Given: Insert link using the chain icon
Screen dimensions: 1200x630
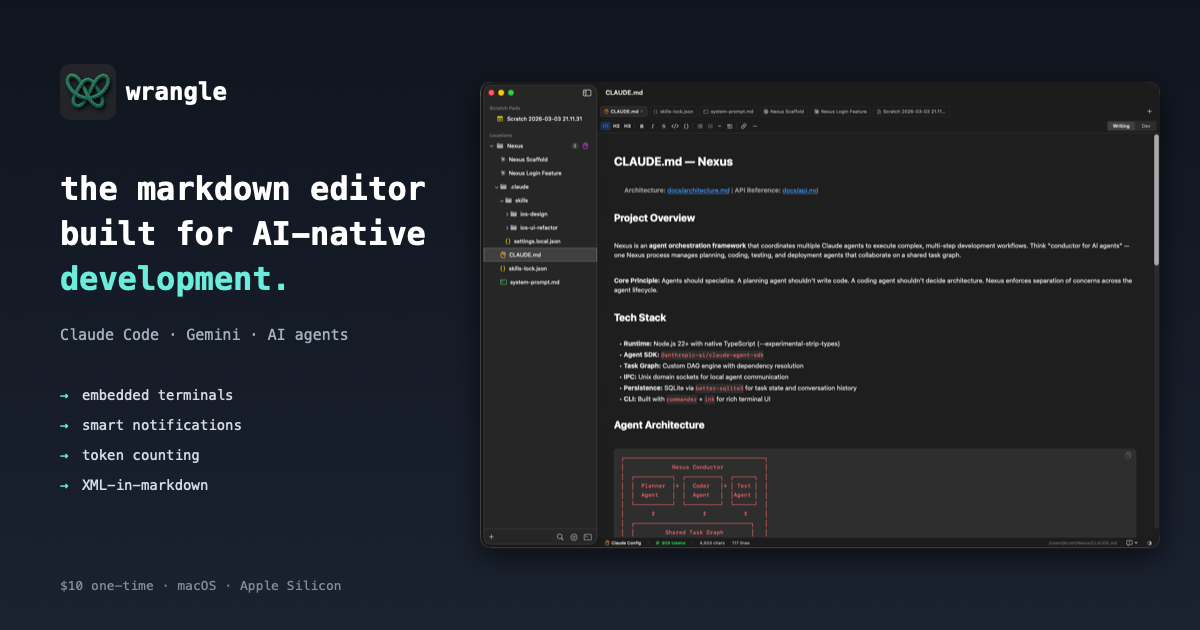Looking at the screenshot, I should (744, 126).
